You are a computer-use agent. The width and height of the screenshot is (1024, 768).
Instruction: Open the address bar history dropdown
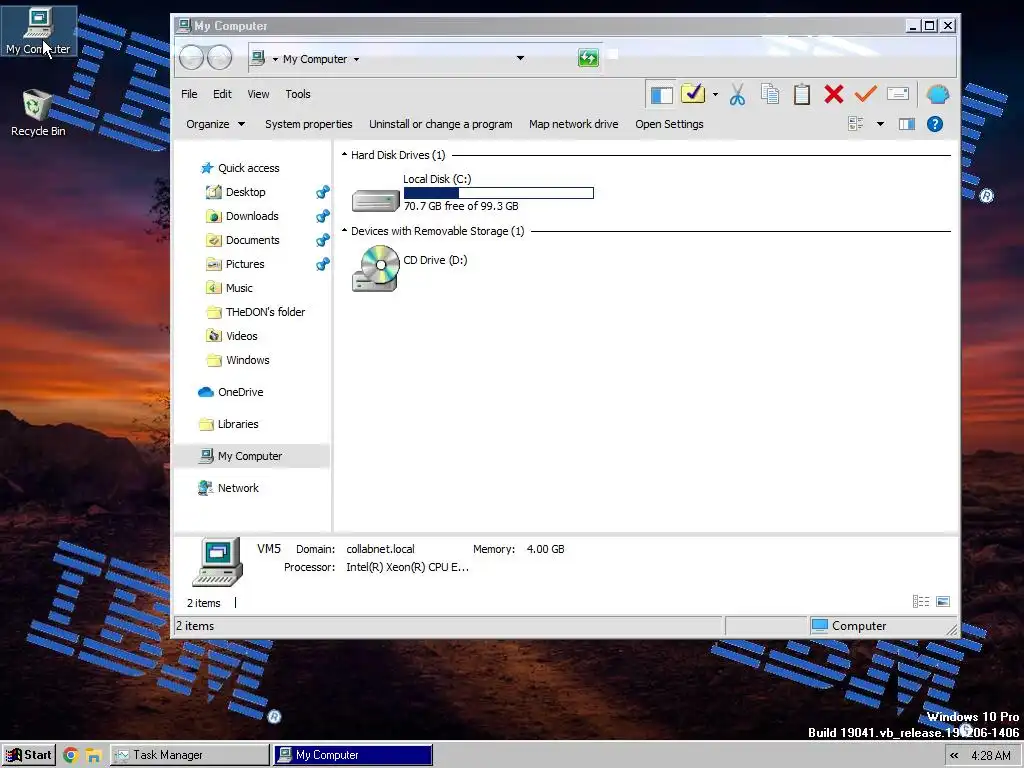click(520, 58)
